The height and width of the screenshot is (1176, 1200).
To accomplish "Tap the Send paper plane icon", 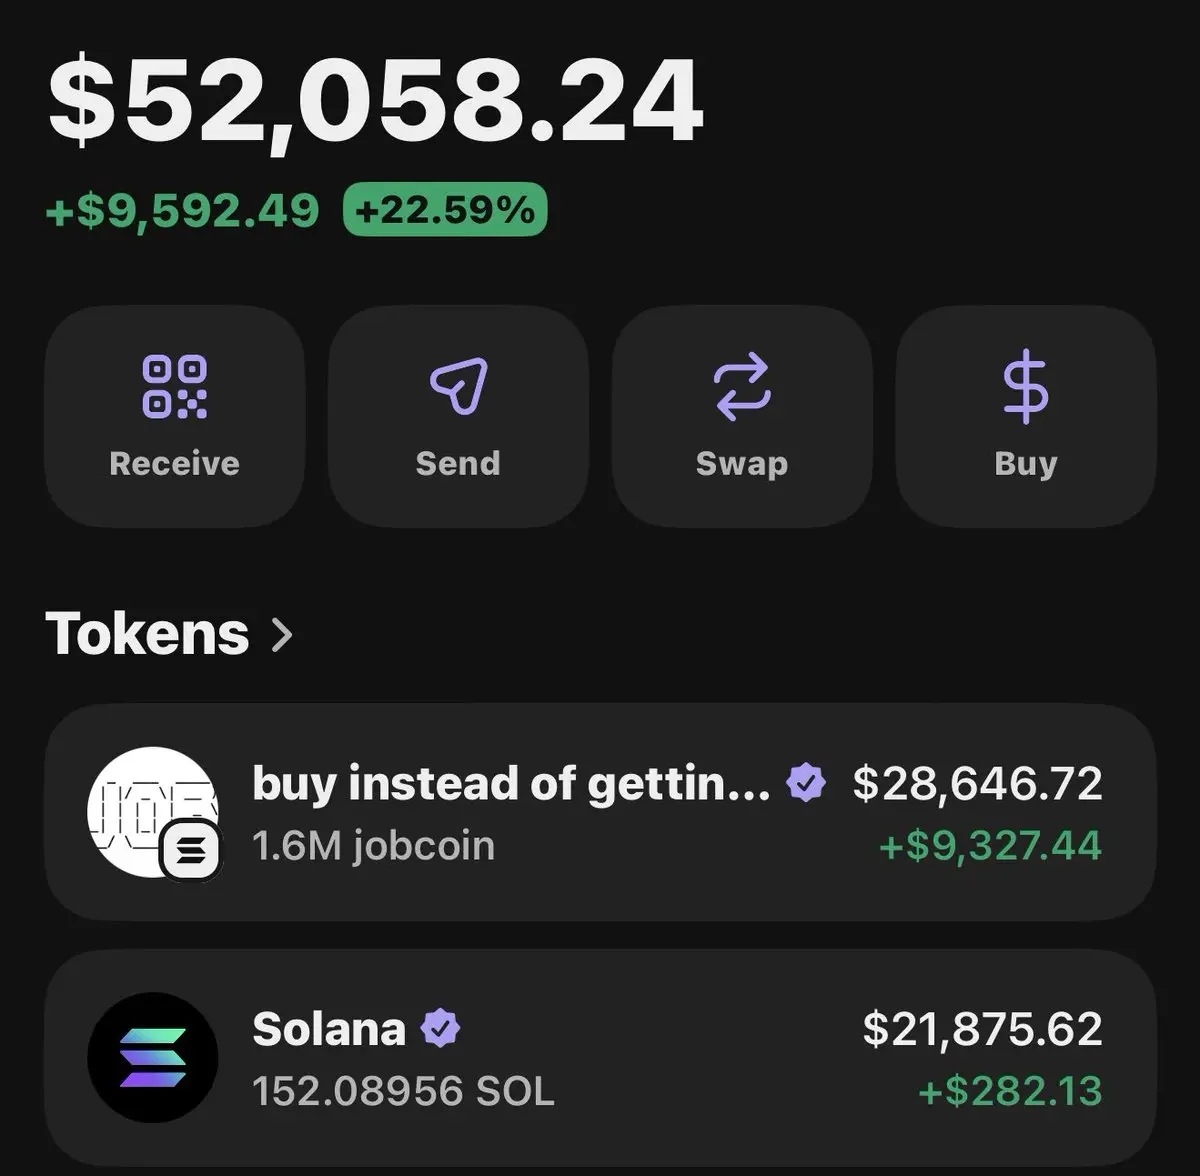I will click(458, 386).
